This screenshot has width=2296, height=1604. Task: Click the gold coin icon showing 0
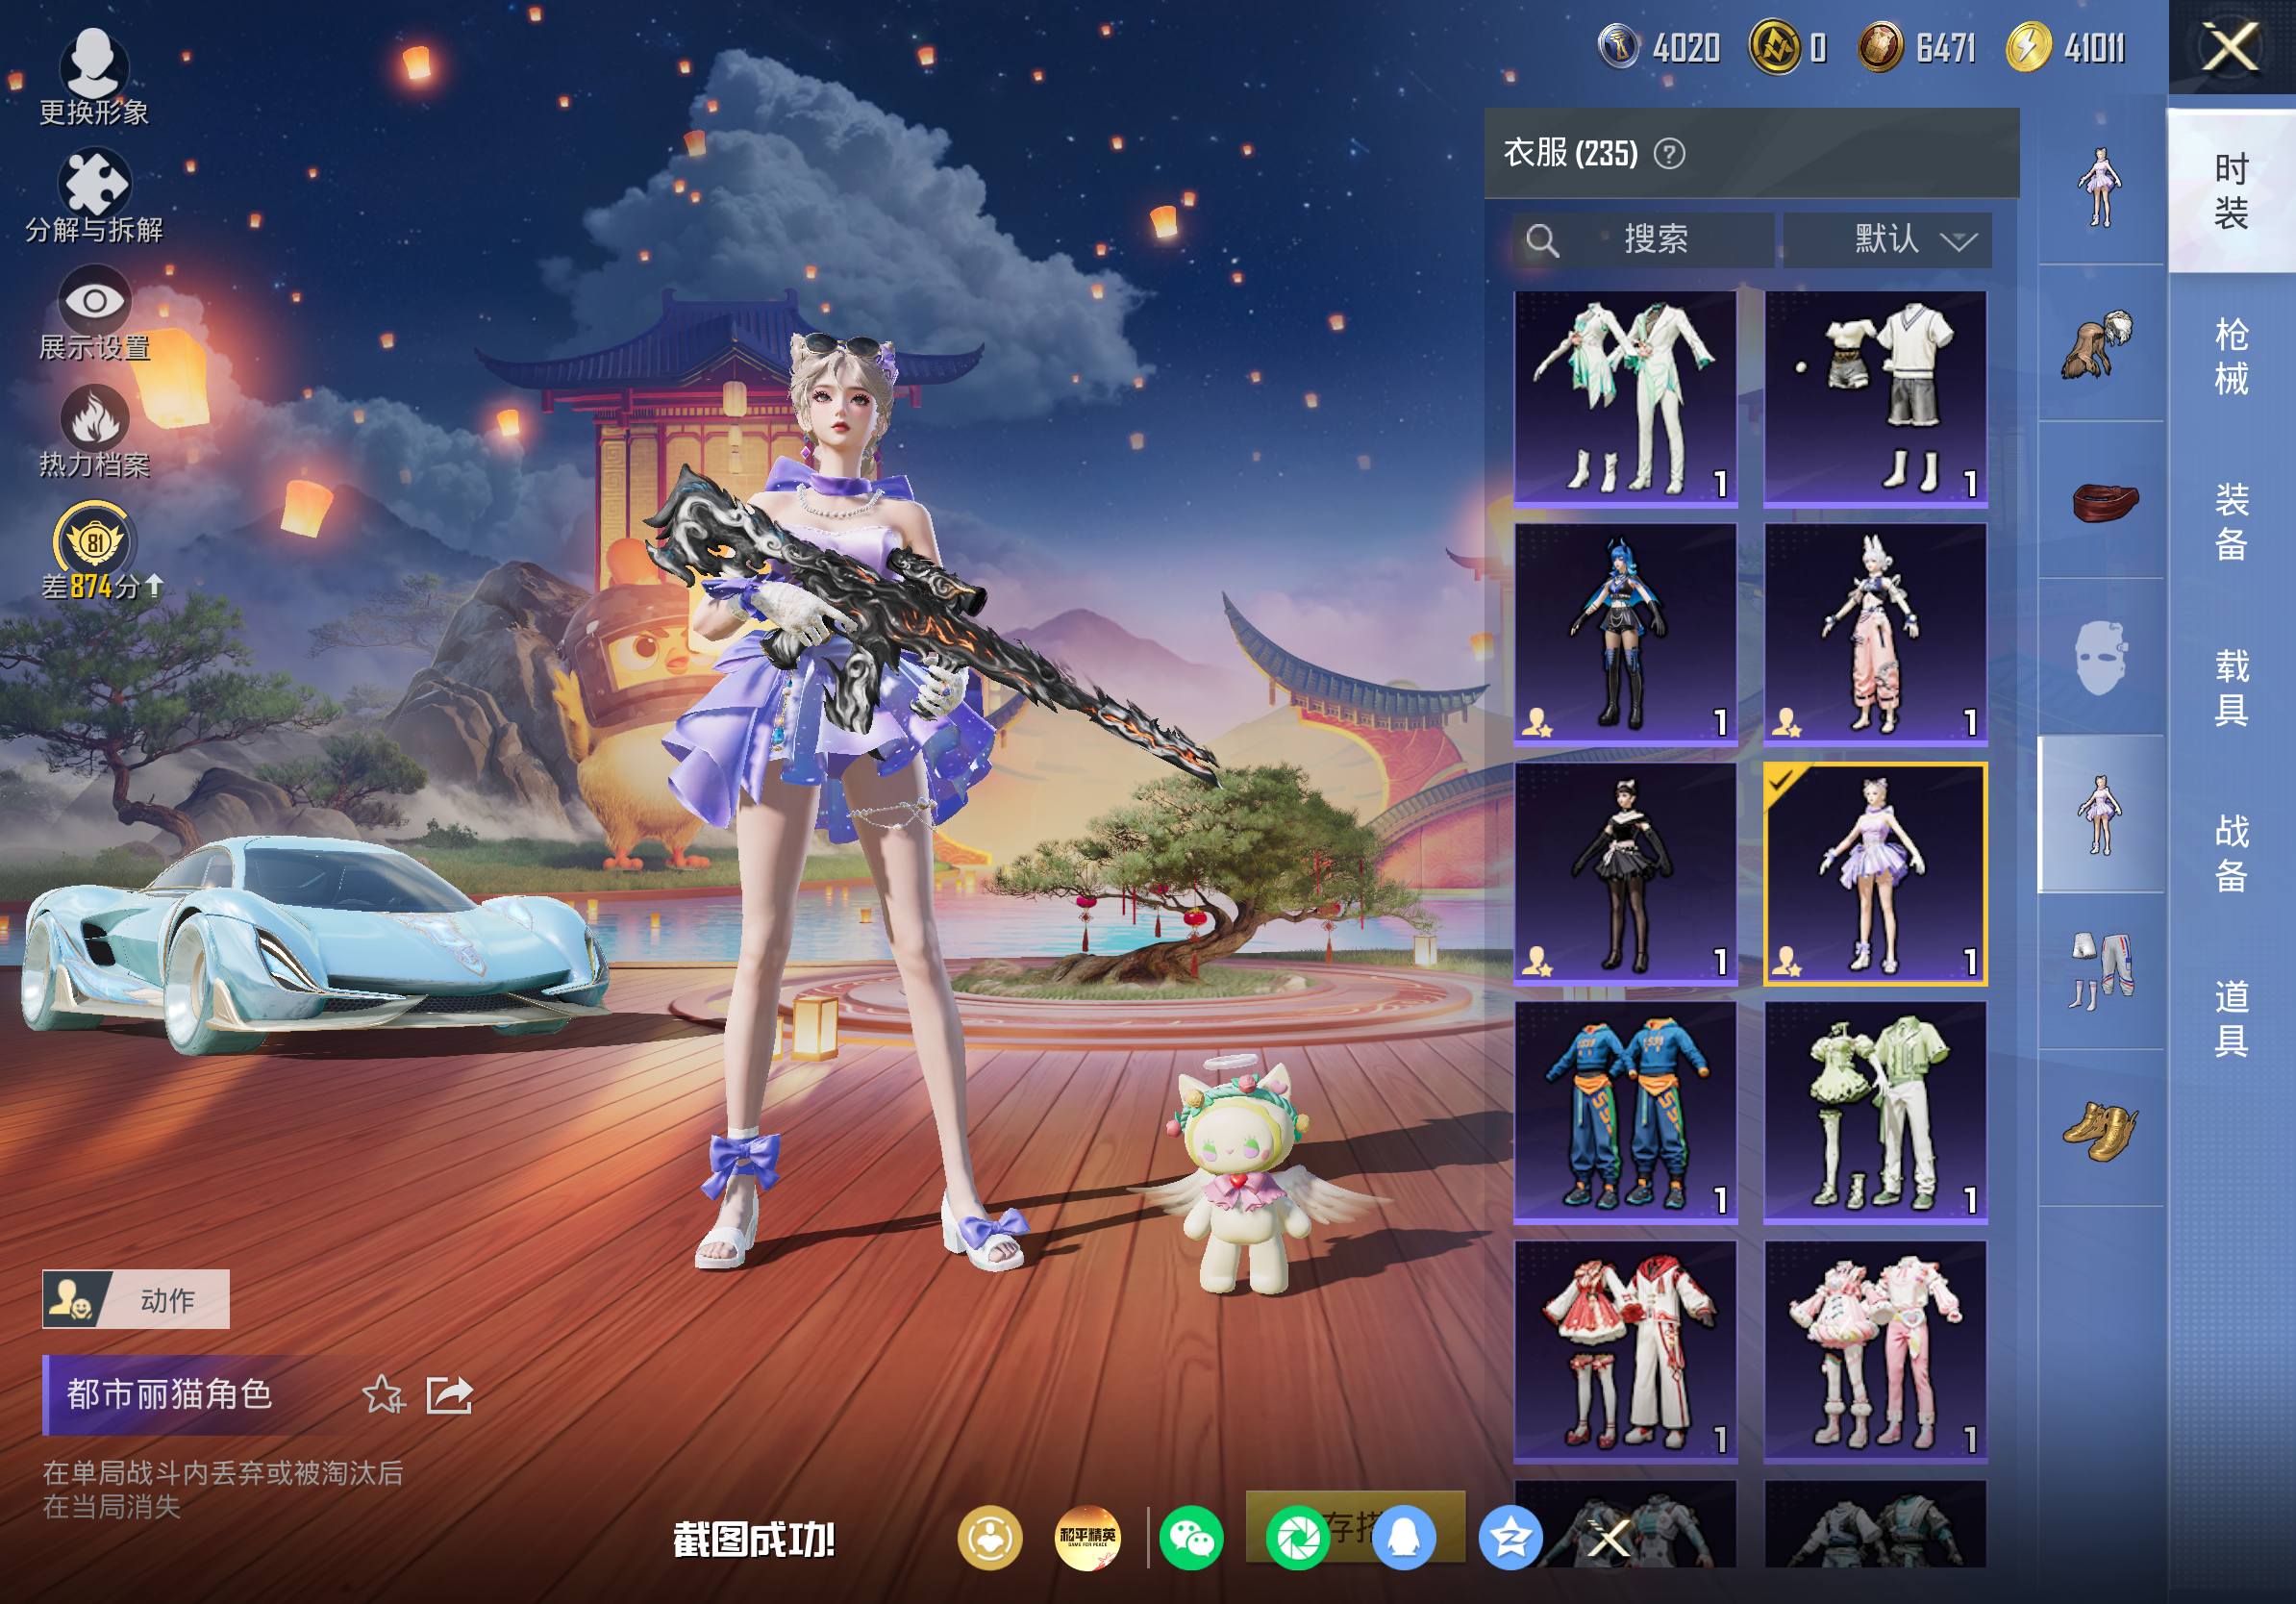(x=1775, y=47)
